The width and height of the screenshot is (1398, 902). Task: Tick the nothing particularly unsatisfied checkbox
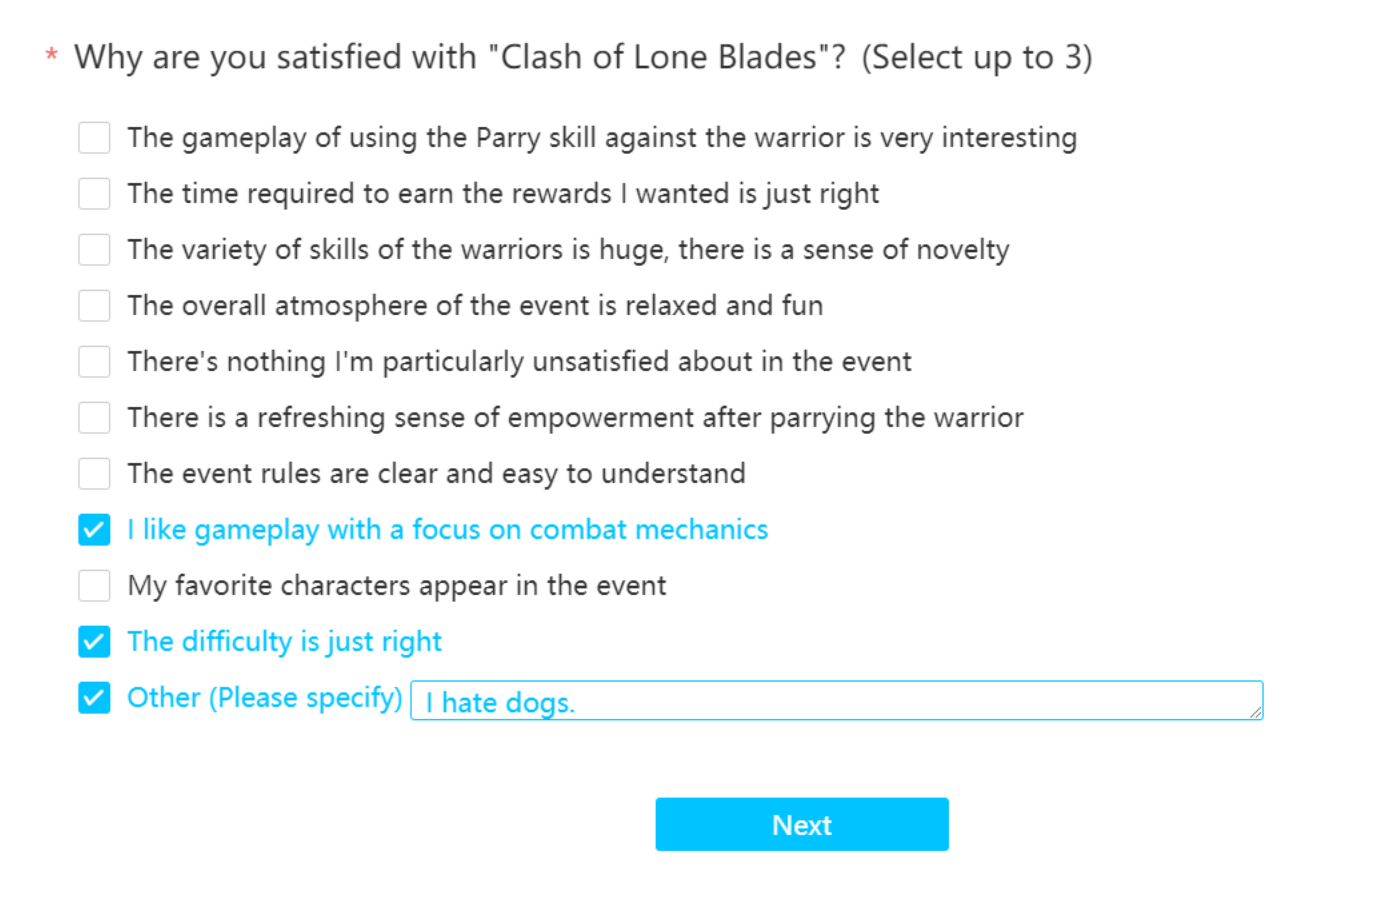94,362
